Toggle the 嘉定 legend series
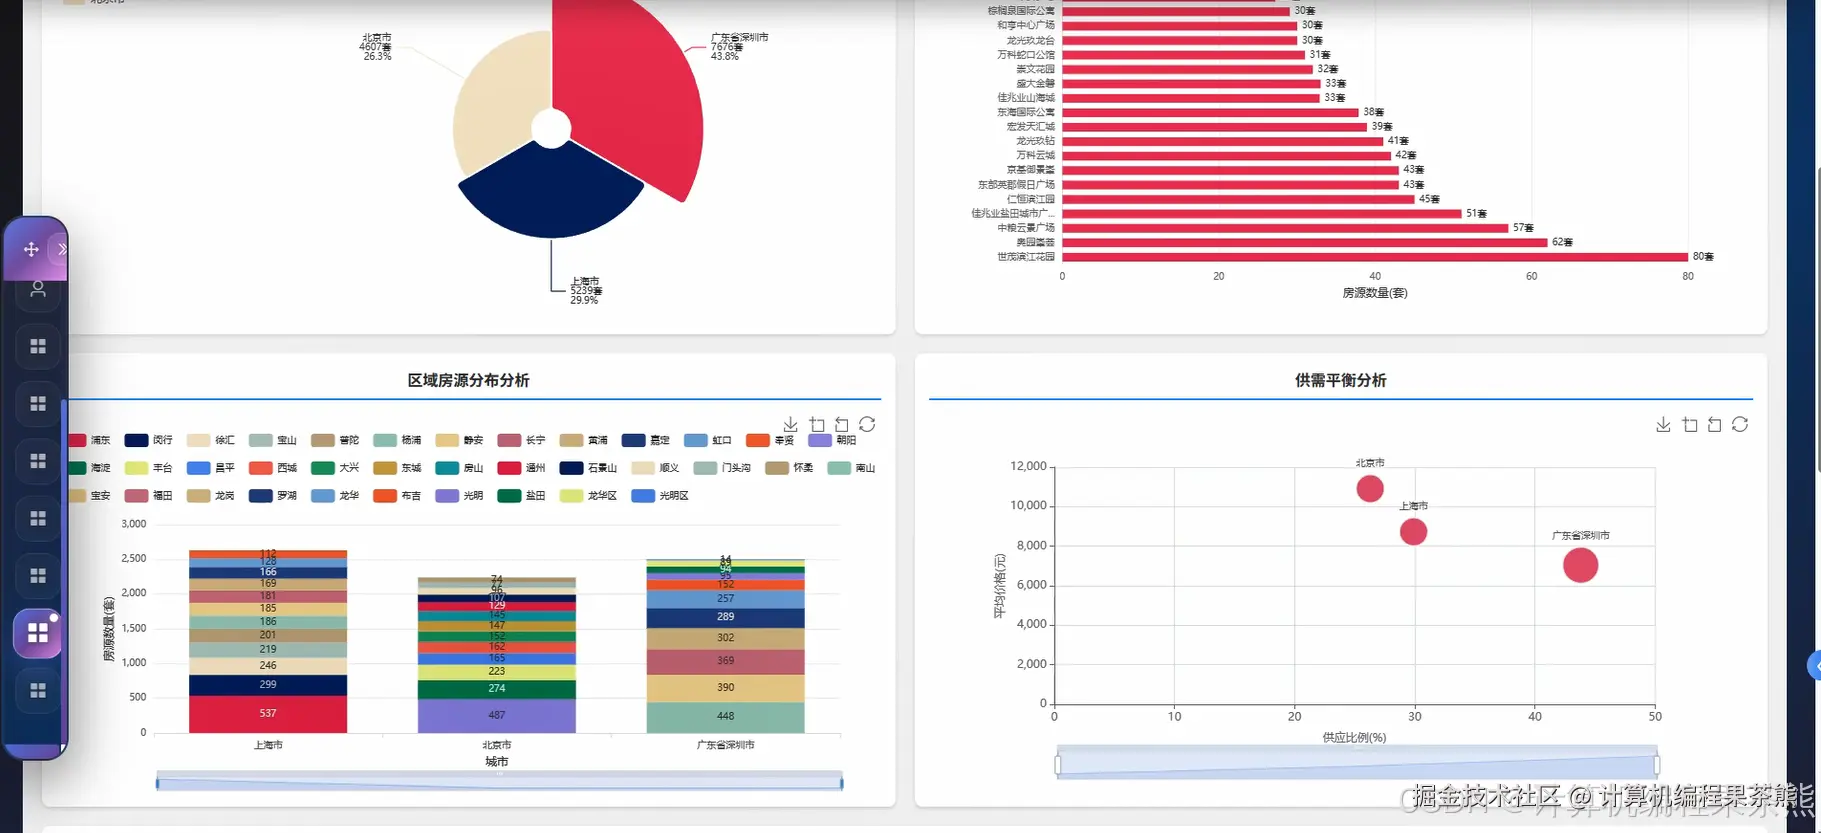This screenshot has height=833, width=1821. (646, 440)
